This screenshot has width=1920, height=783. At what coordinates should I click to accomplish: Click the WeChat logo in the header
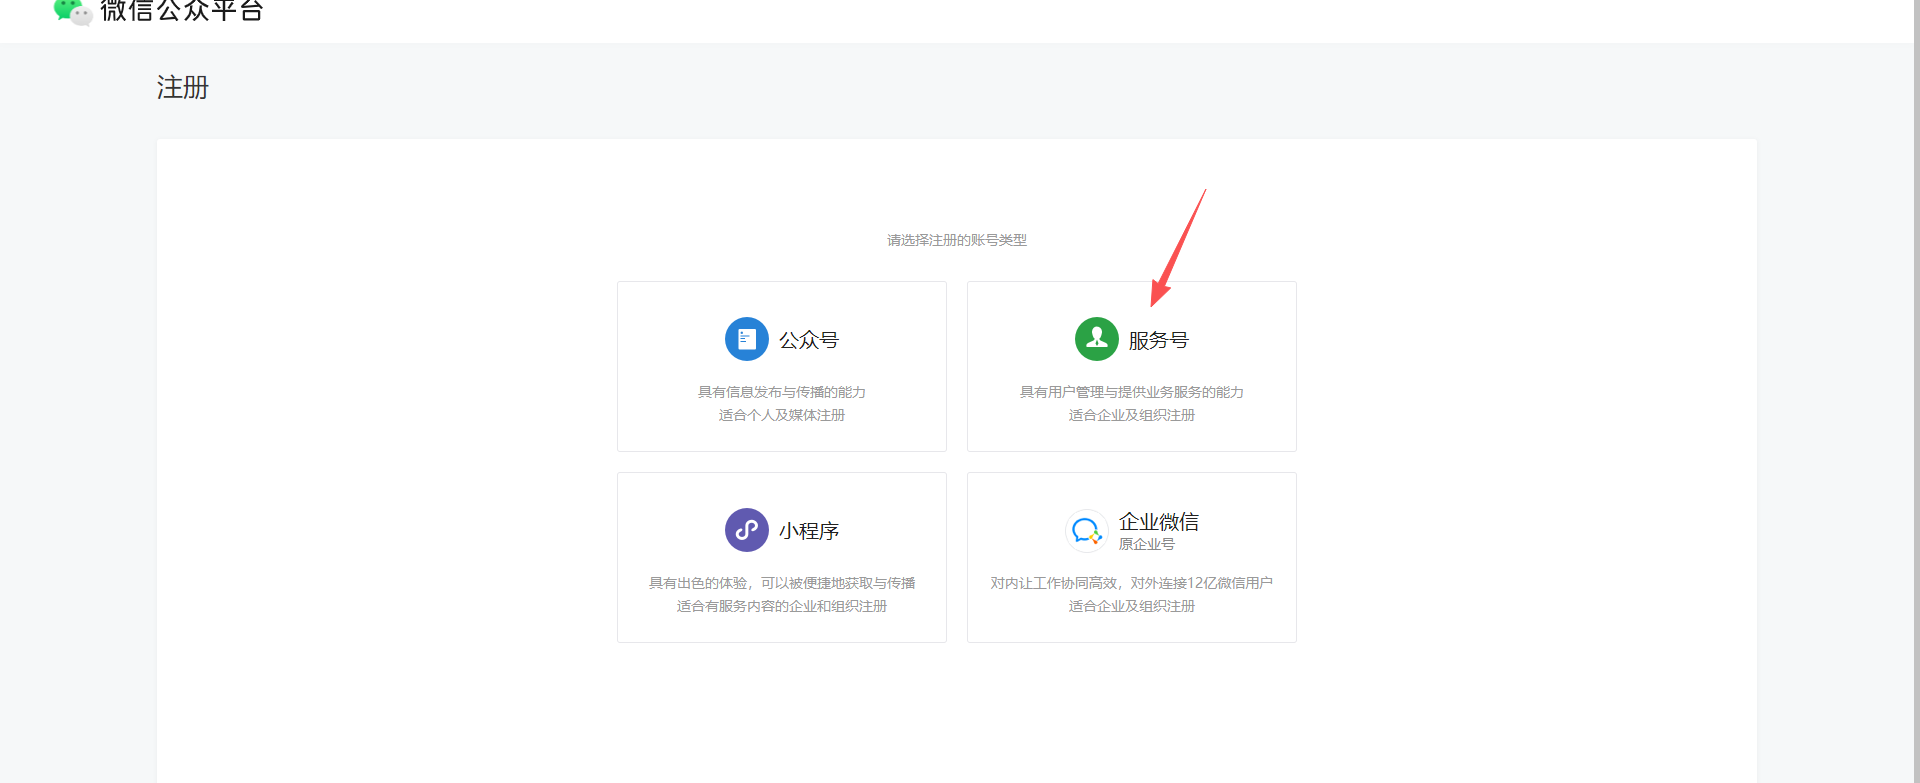[x=72, y=11]
